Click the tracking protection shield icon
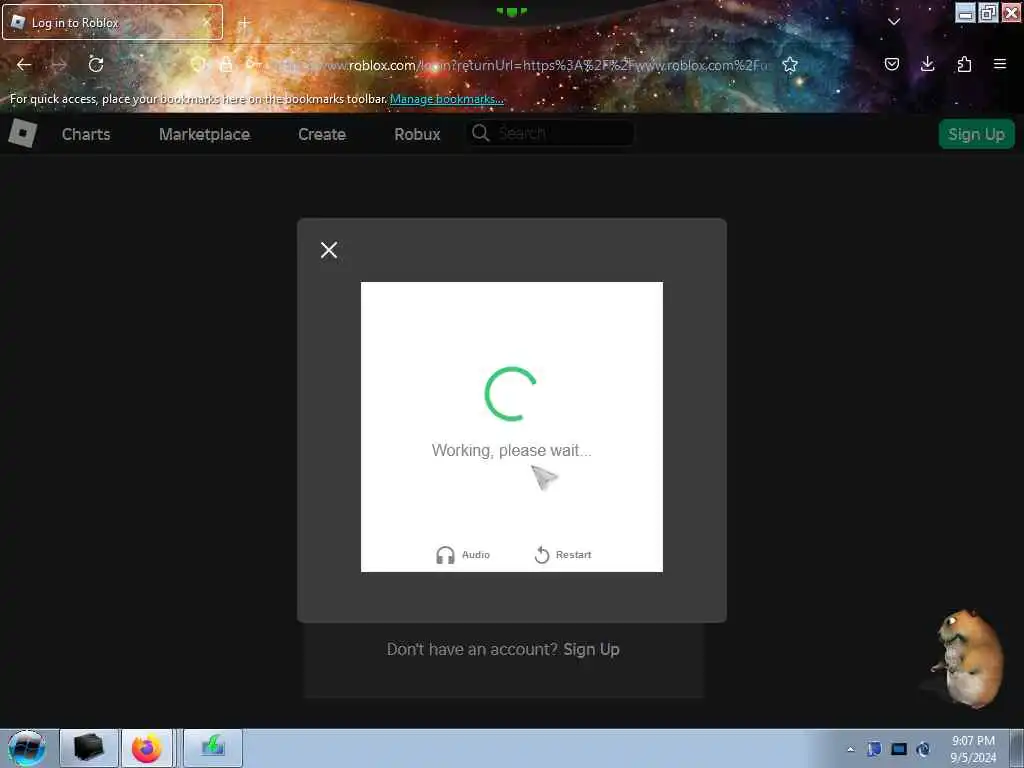Screen dimensions: 1024x768 click(x=198, y=64)
